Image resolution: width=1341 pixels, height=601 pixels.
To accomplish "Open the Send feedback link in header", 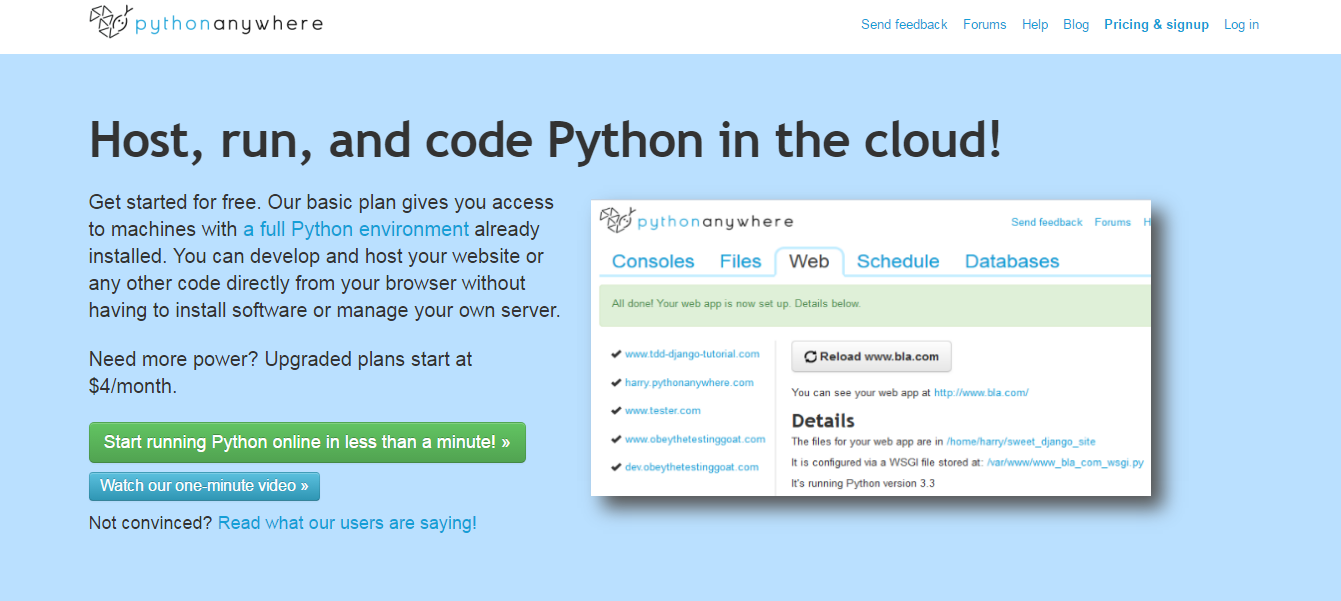I will (904, 24).
